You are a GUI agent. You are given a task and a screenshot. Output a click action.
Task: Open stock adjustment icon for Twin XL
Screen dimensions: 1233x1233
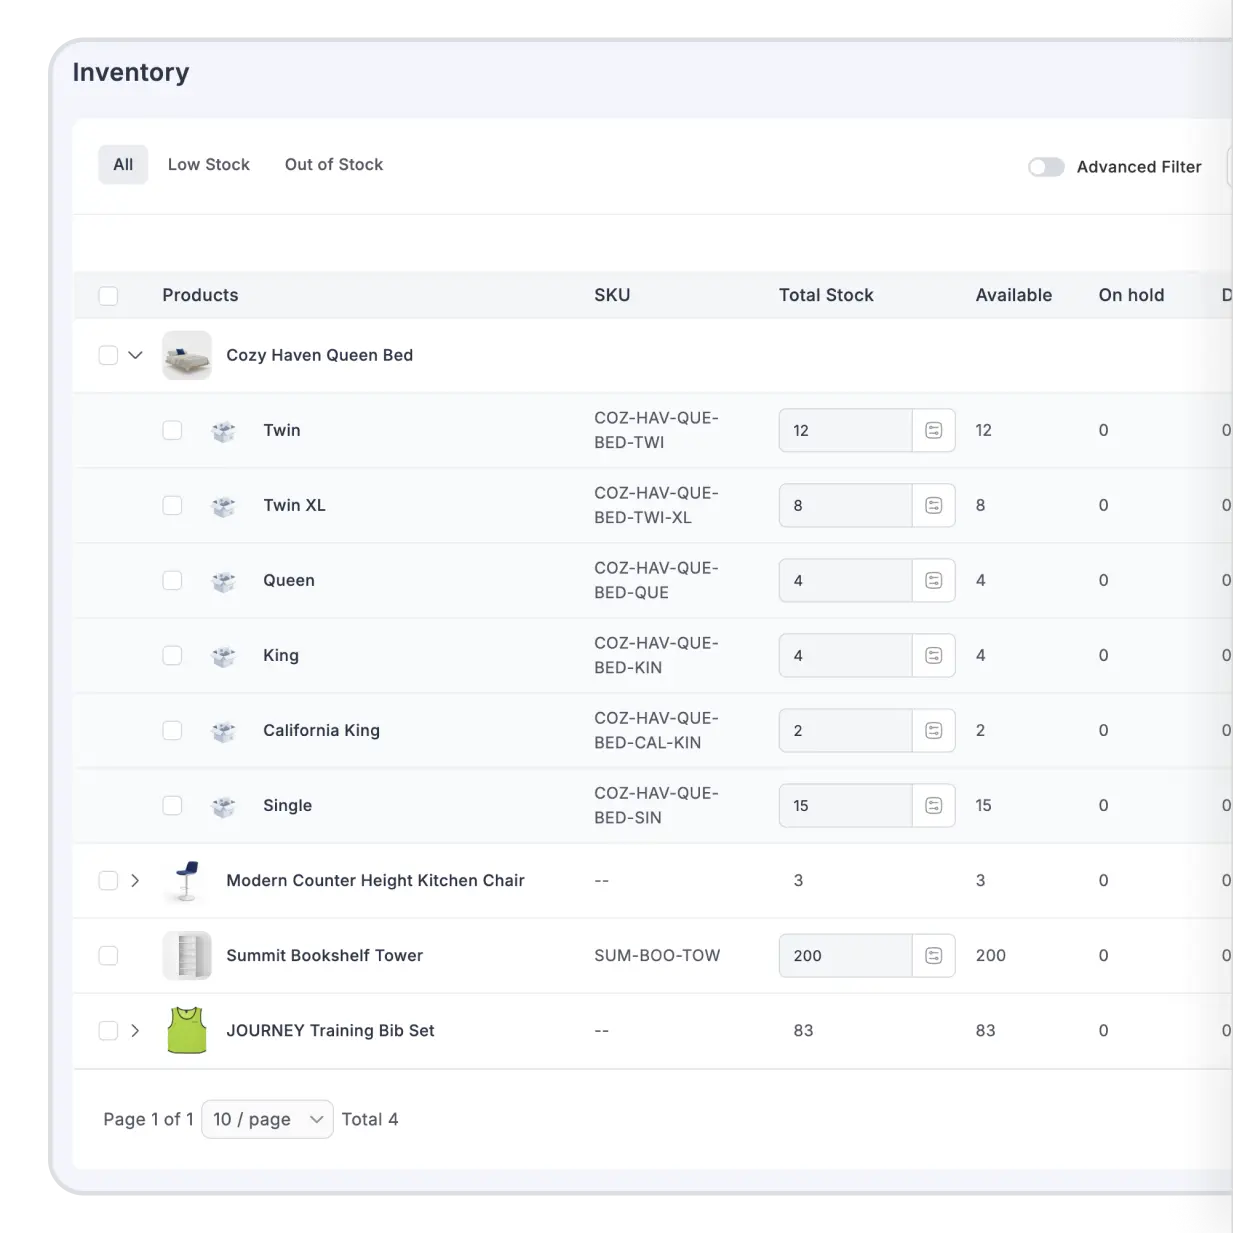click(934, 505)
